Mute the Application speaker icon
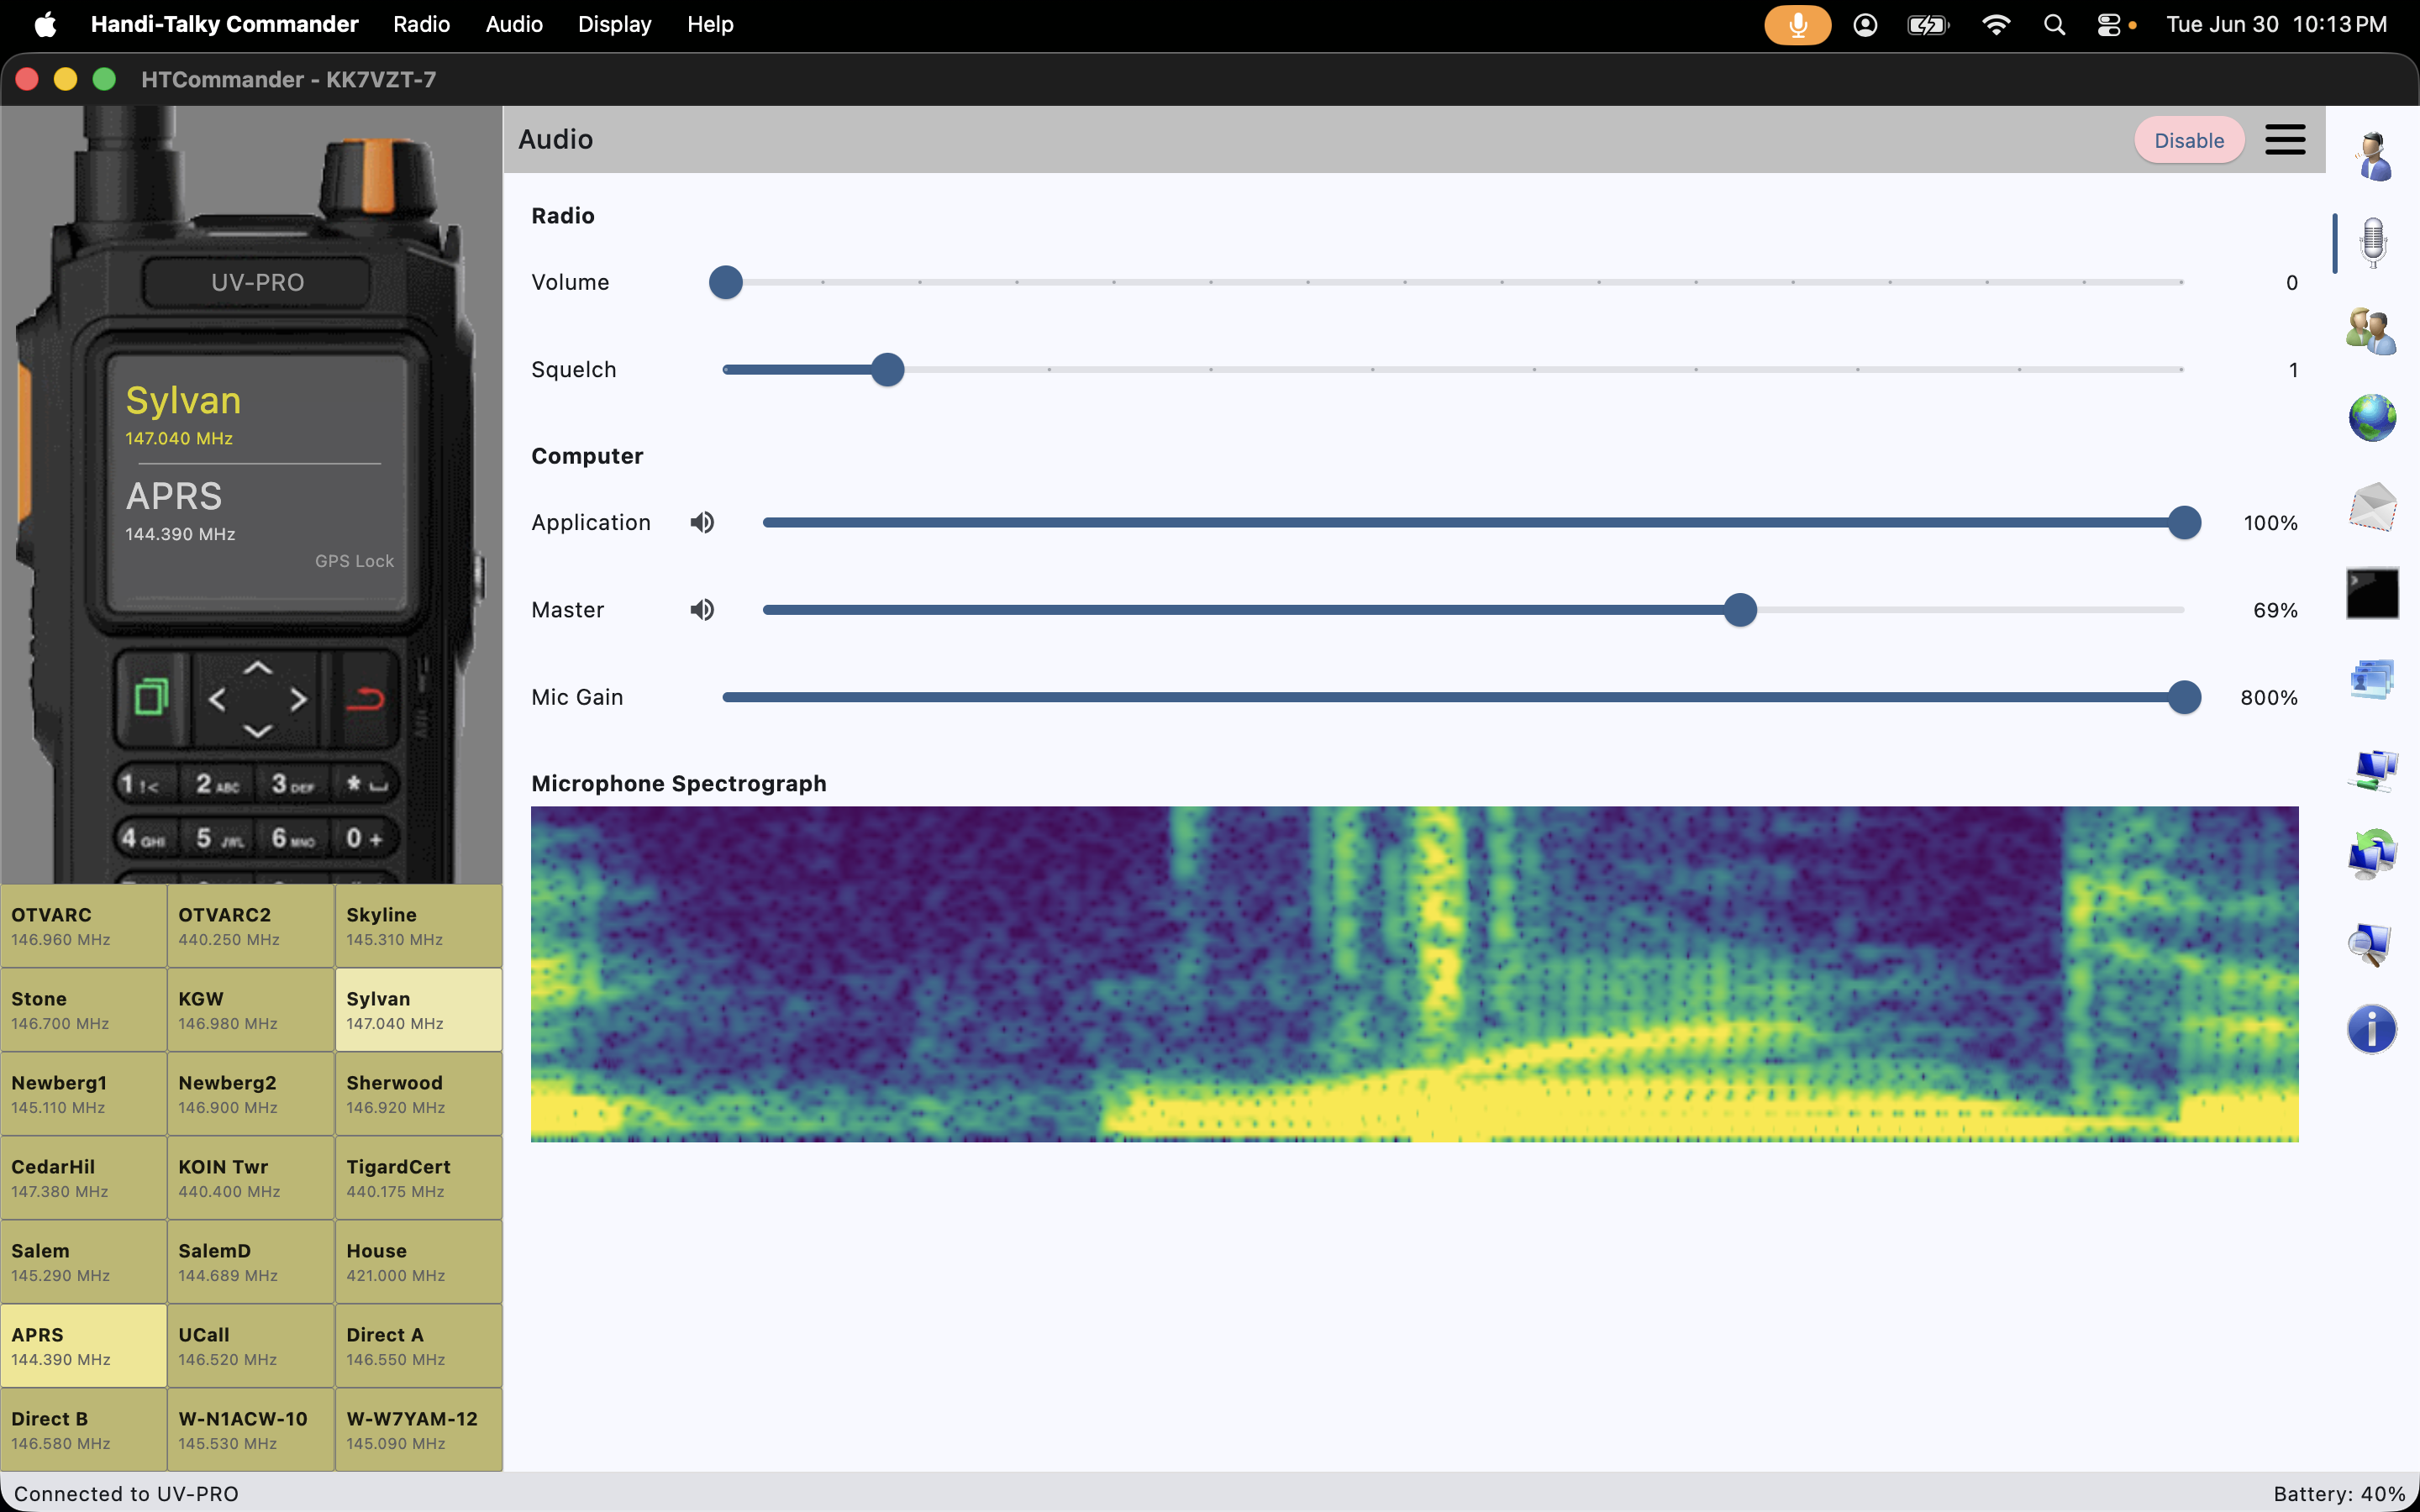The image size is (2420, 1512). (702, 522)
